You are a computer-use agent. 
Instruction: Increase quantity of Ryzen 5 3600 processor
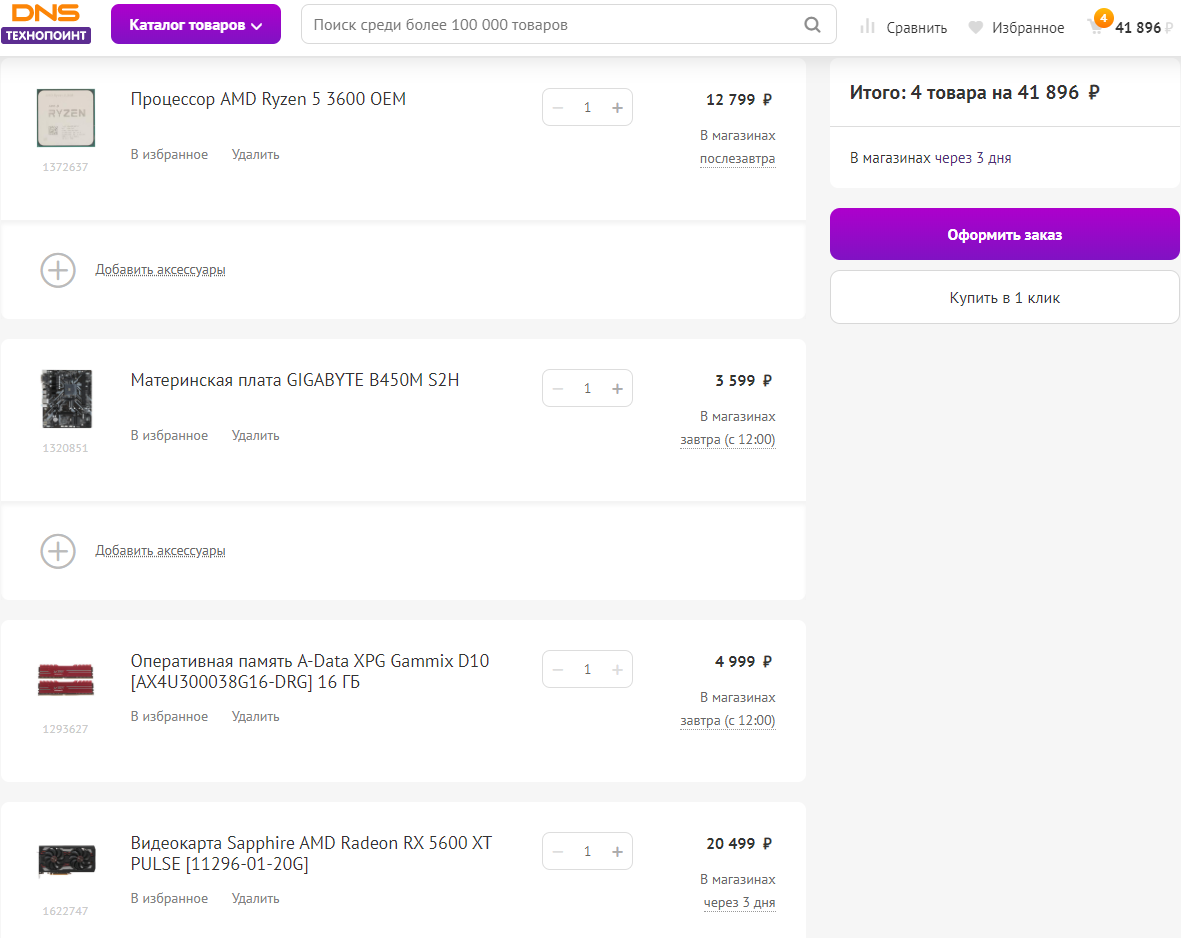tap(617, 108)
